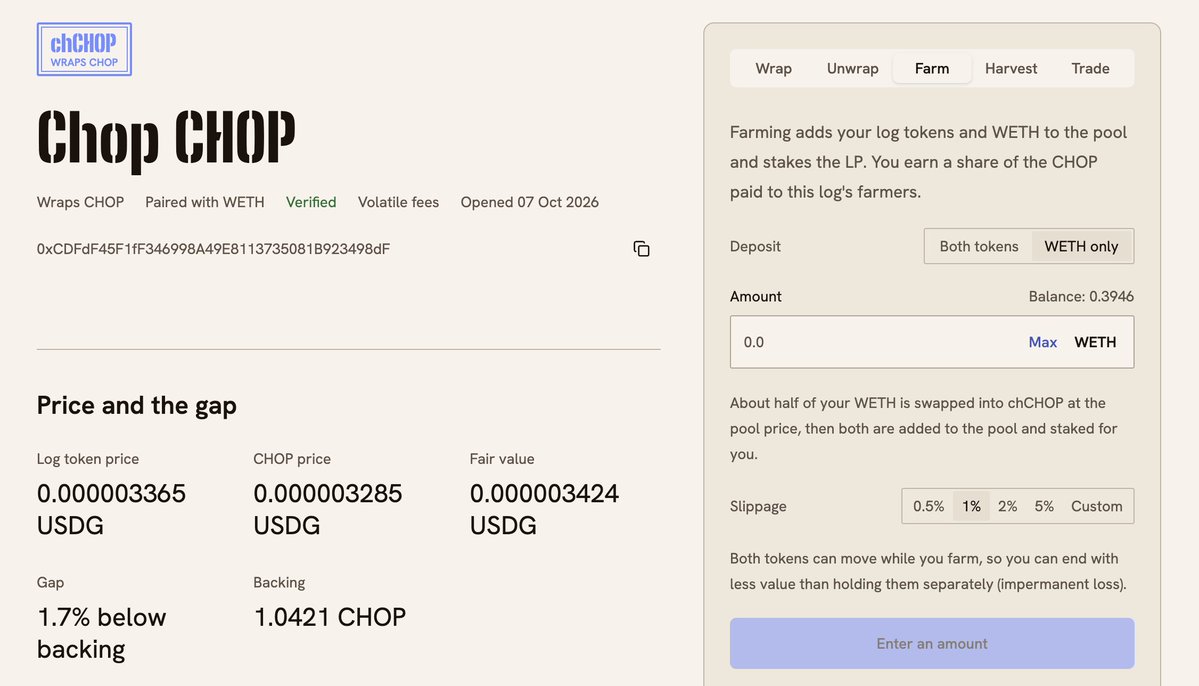This screenshot has width=1199, height=686.
Task: Choose Both tokens deposit mode
Action: (x=979, y=246)
